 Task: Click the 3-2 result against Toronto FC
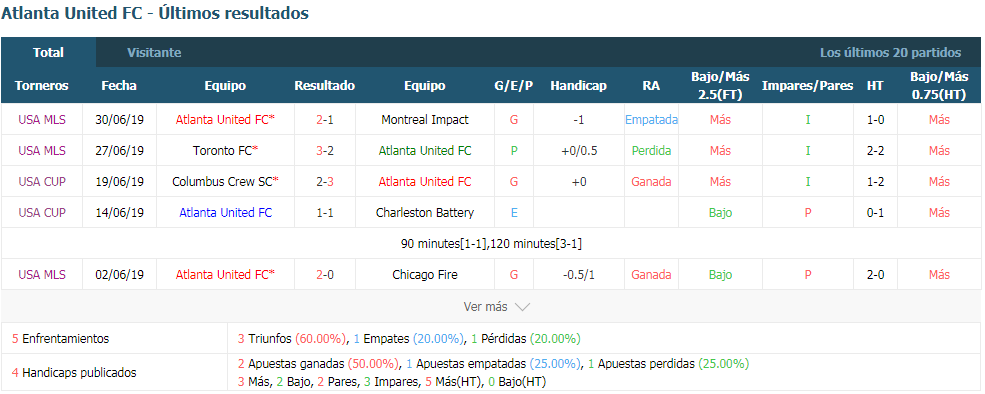pos(325,151)
